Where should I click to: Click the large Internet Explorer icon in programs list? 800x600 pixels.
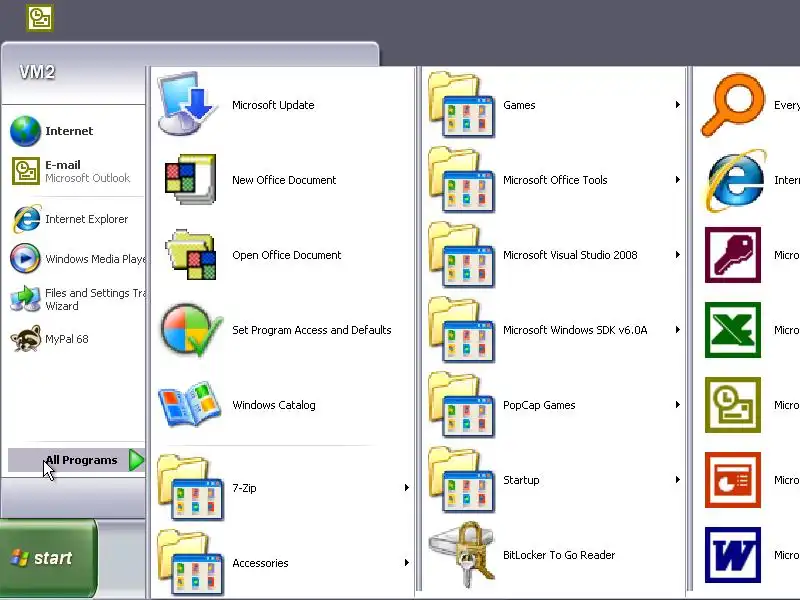[735, 180]
